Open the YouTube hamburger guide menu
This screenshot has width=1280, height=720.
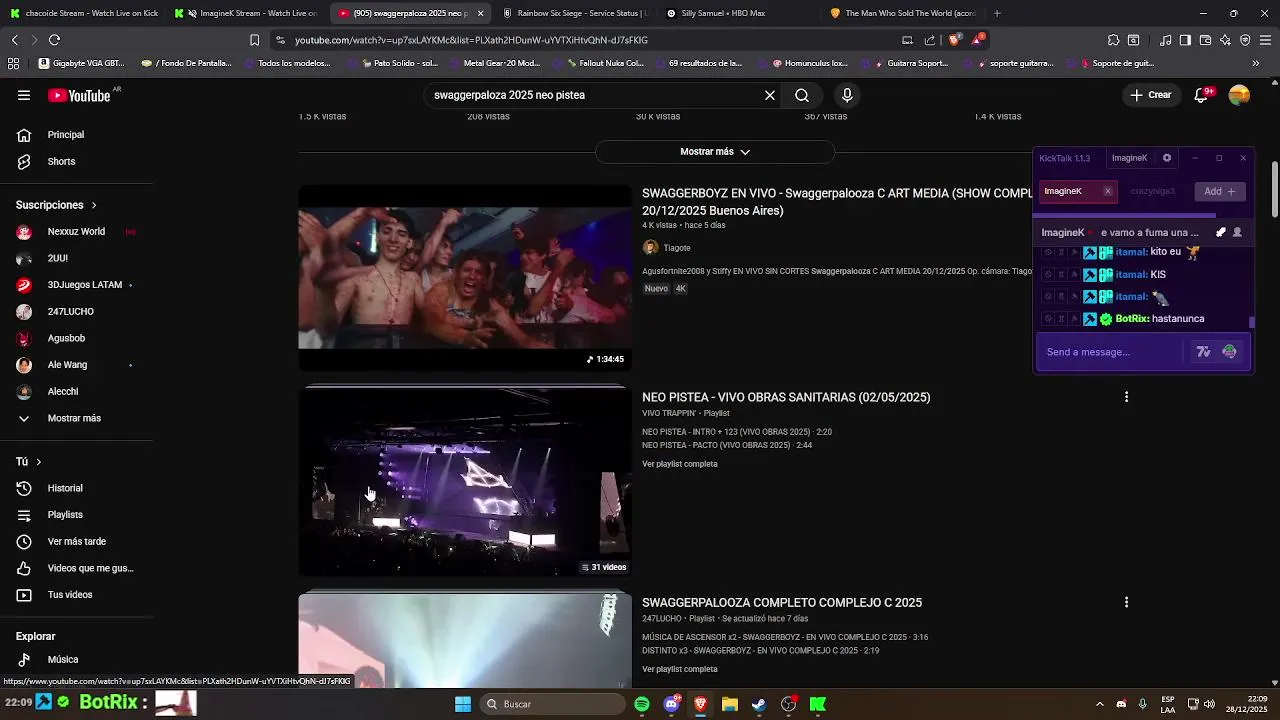tap(24, 95)
